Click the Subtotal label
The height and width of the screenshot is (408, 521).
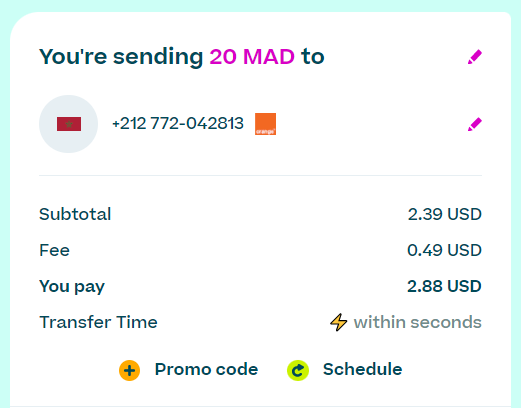(x=75, y=214)
